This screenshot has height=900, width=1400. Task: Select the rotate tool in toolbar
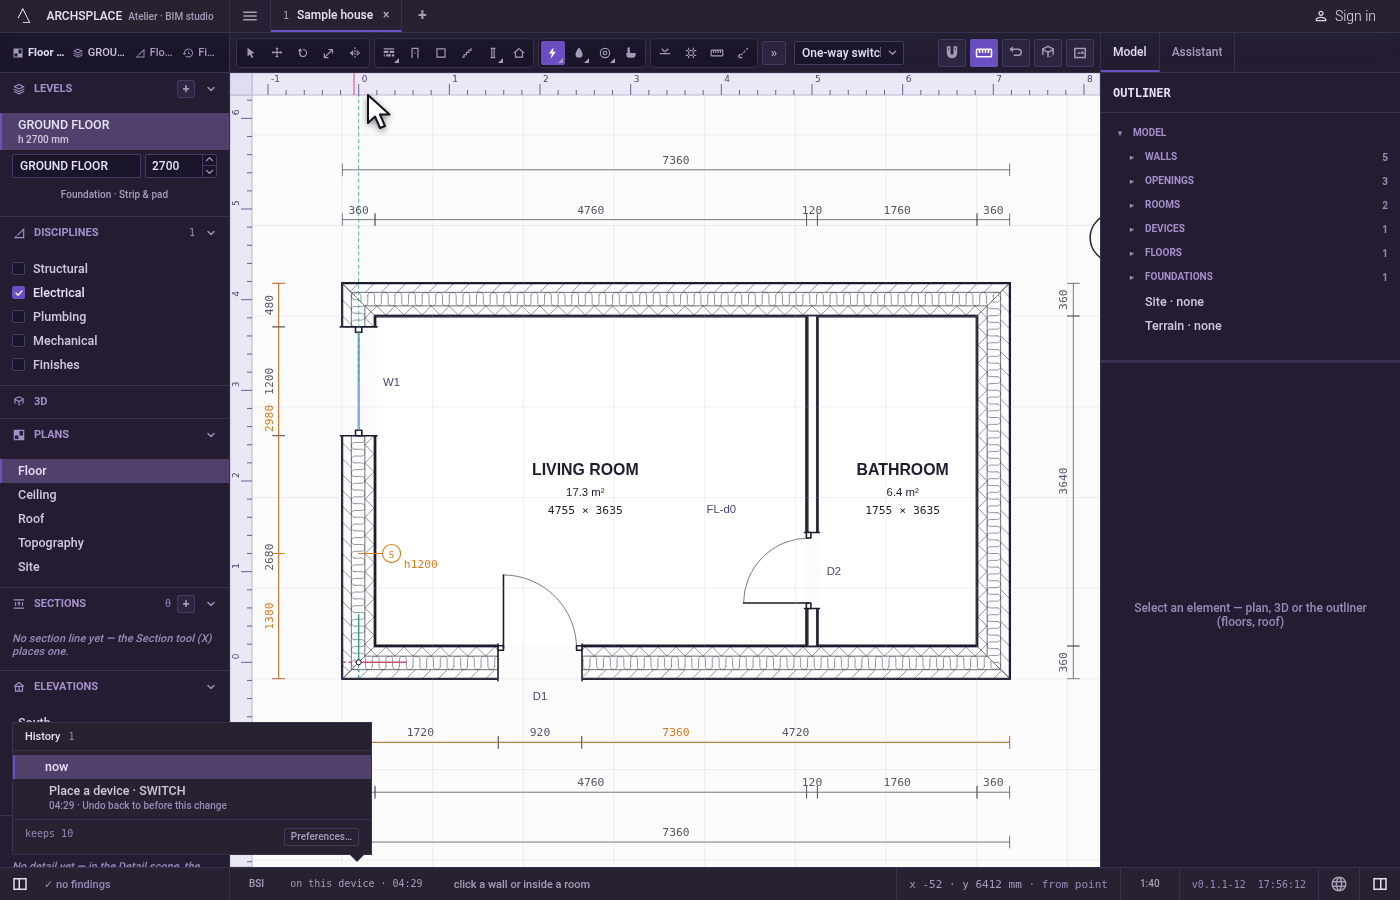302,53
